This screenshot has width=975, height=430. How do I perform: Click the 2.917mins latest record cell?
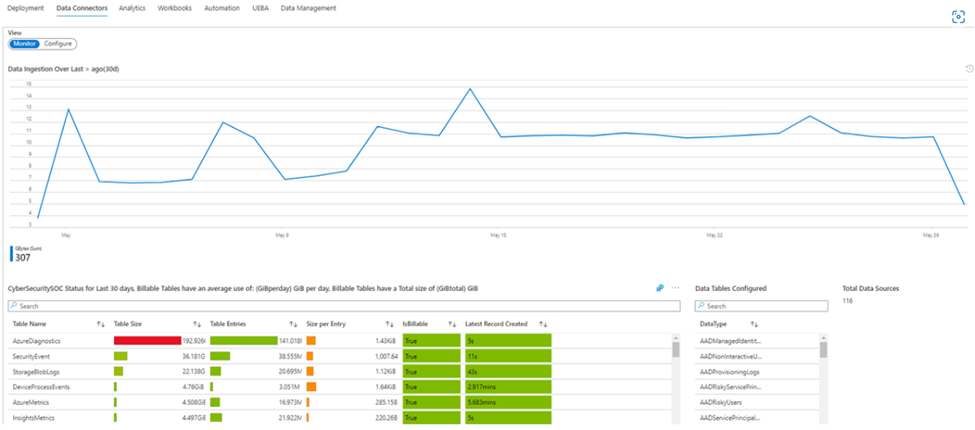coord(508,387)
